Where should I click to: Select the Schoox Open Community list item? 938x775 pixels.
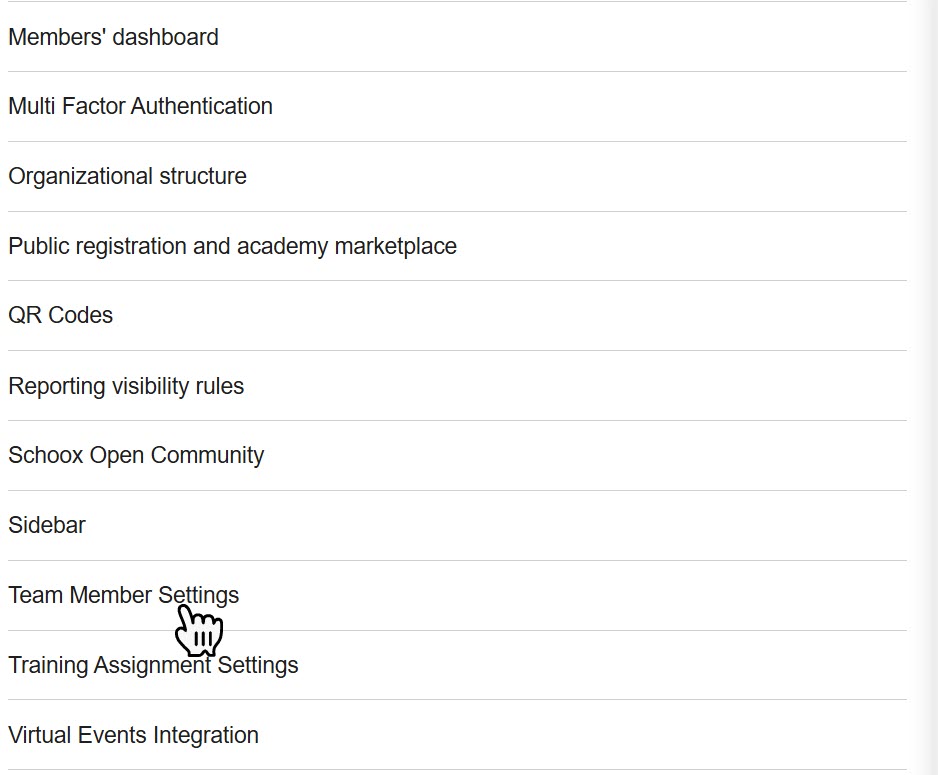tap(136, 455)
